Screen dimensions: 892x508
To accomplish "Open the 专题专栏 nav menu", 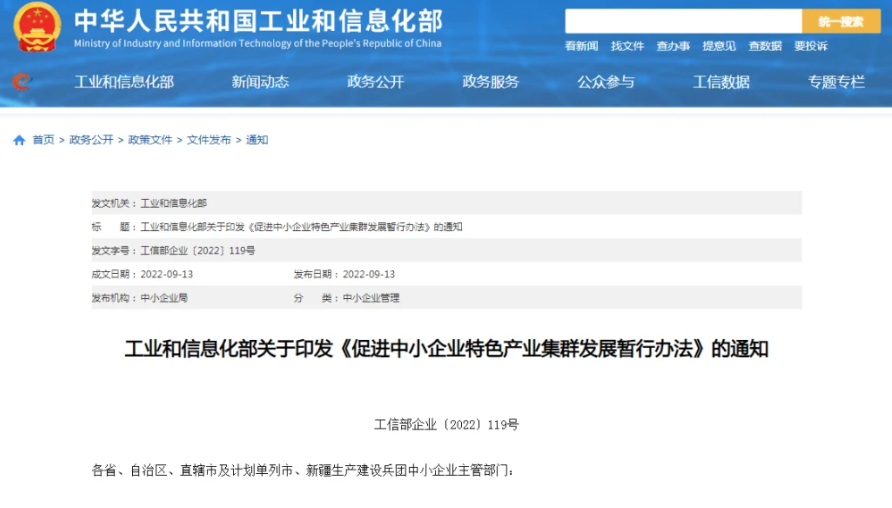I will pyautogui.click(x=836, y=82).
